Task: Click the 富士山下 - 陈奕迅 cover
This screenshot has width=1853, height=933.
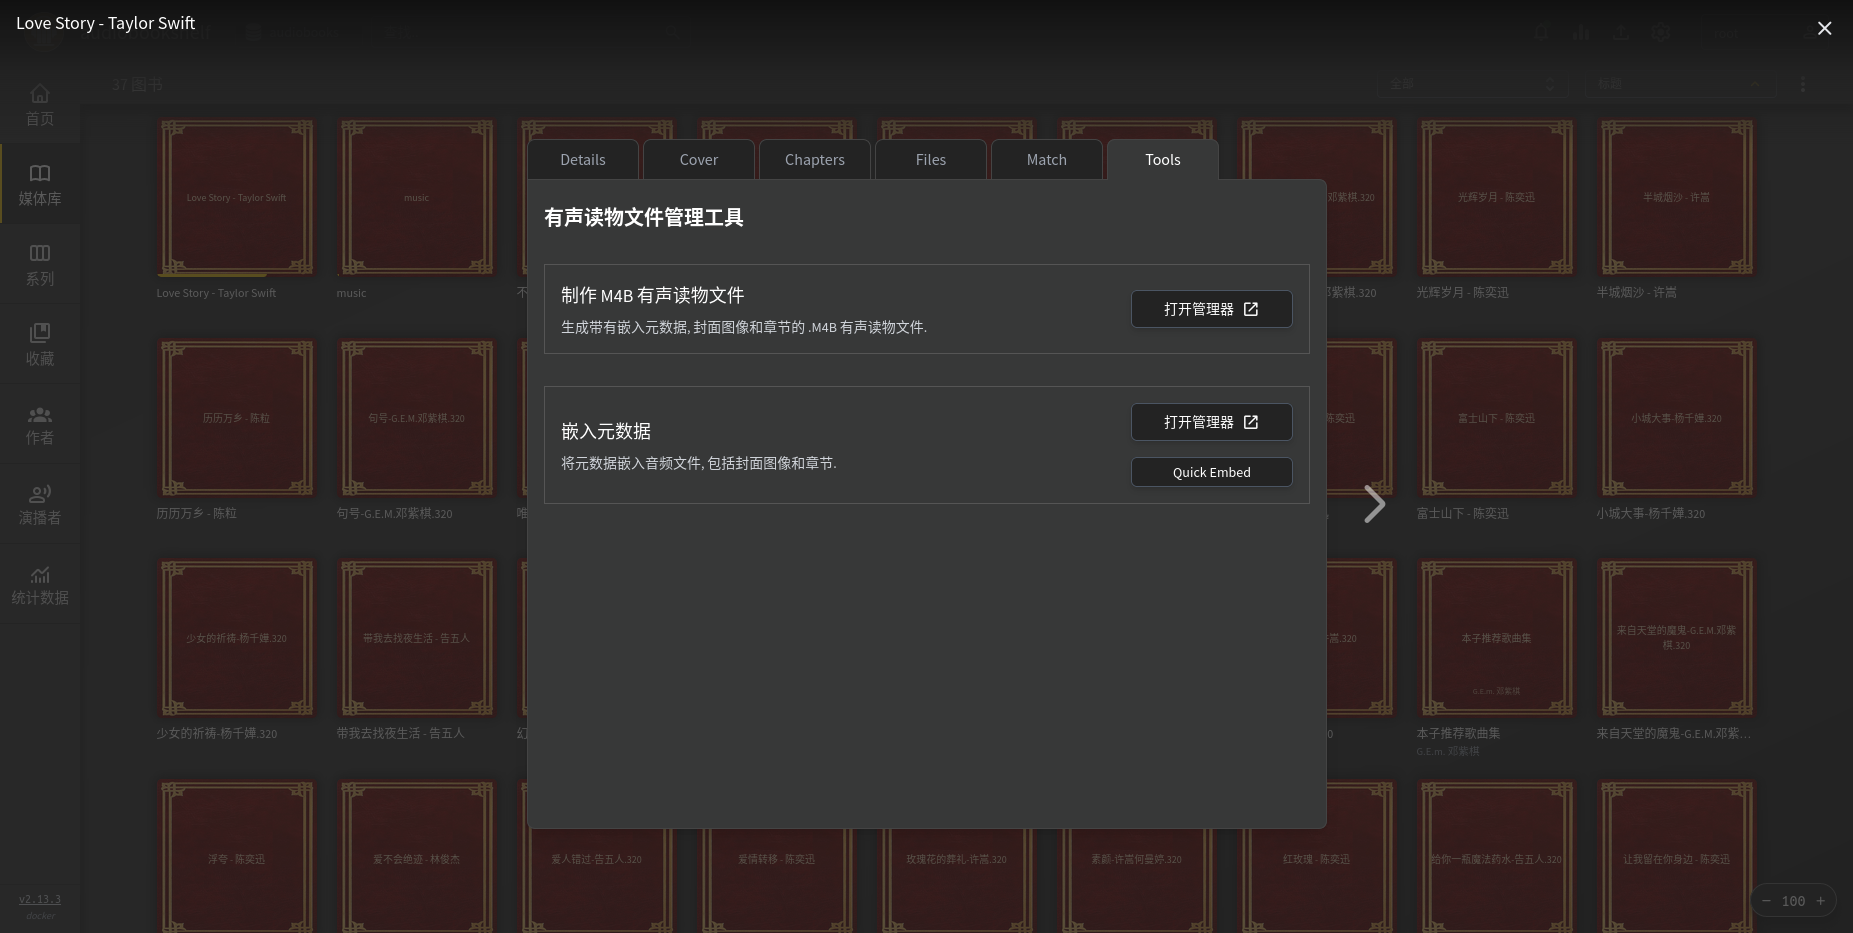Action: pos(1496,418)
